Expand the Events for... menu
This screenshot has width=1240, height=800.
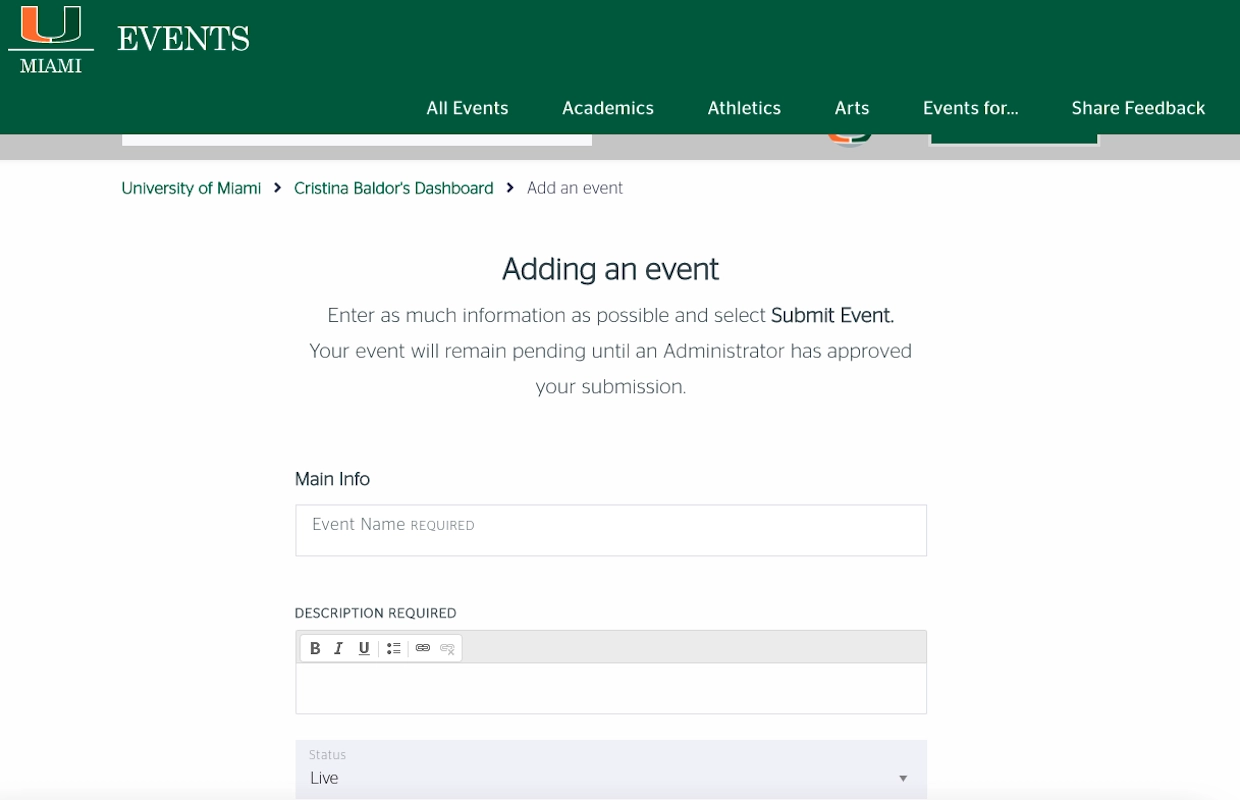pos(970,108)
